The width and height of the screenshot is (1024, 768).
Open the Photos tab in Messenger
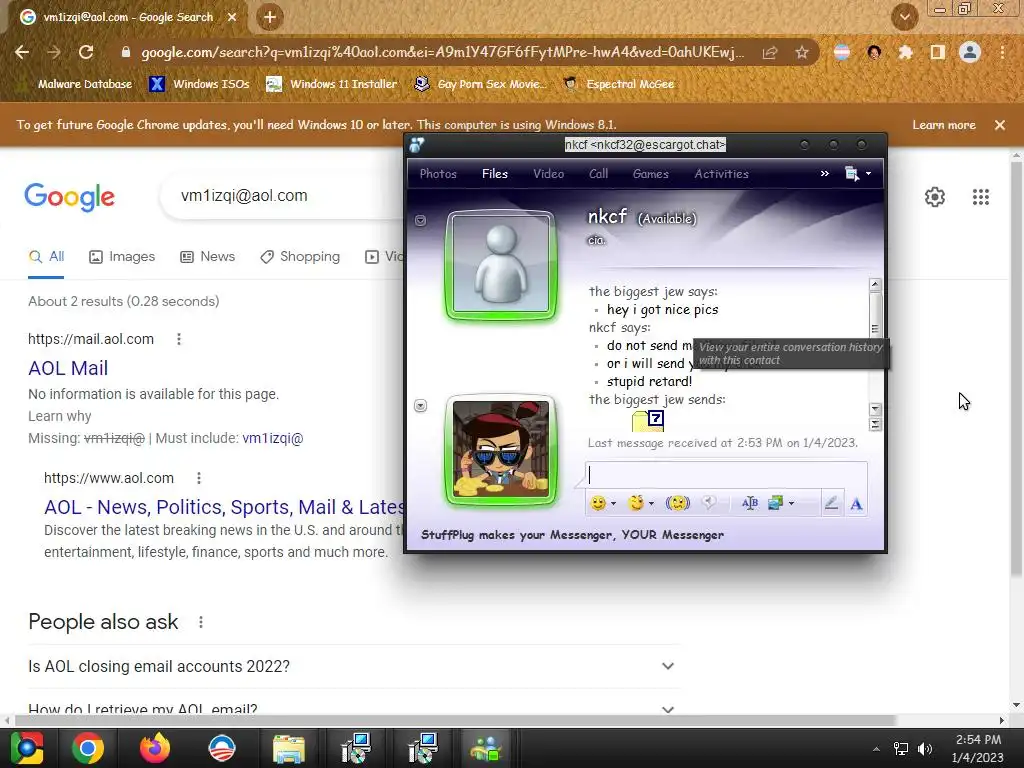[x=438, y=174]
